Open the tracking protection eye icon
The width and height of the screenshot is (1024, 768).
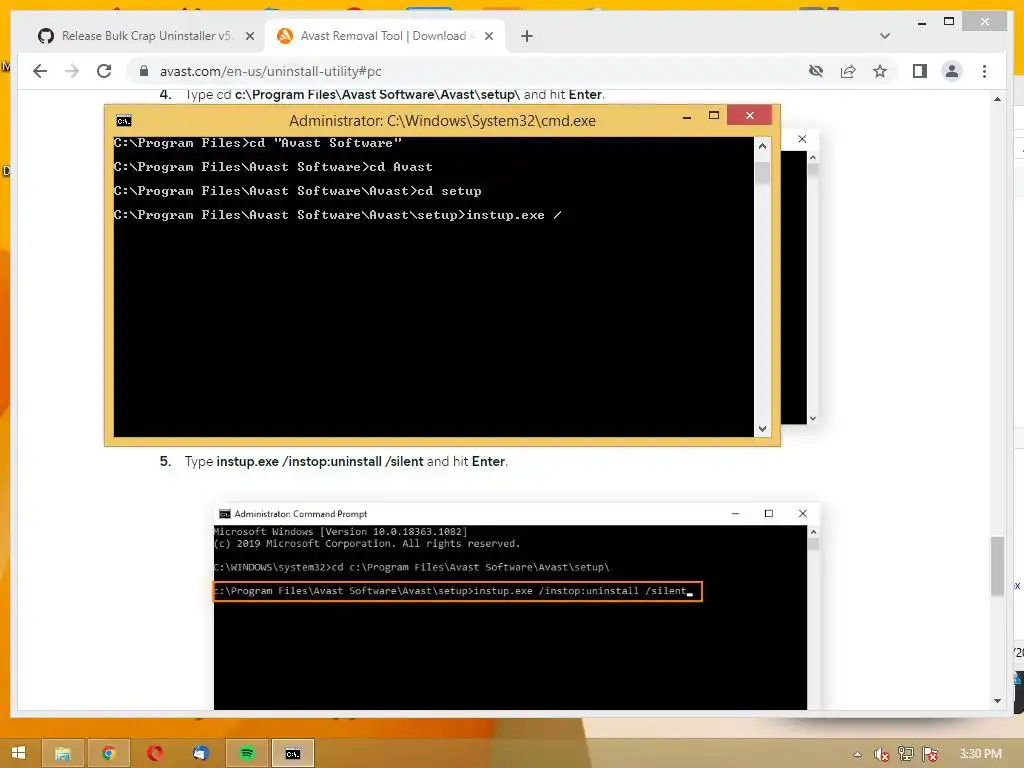[x=816, y=71]
